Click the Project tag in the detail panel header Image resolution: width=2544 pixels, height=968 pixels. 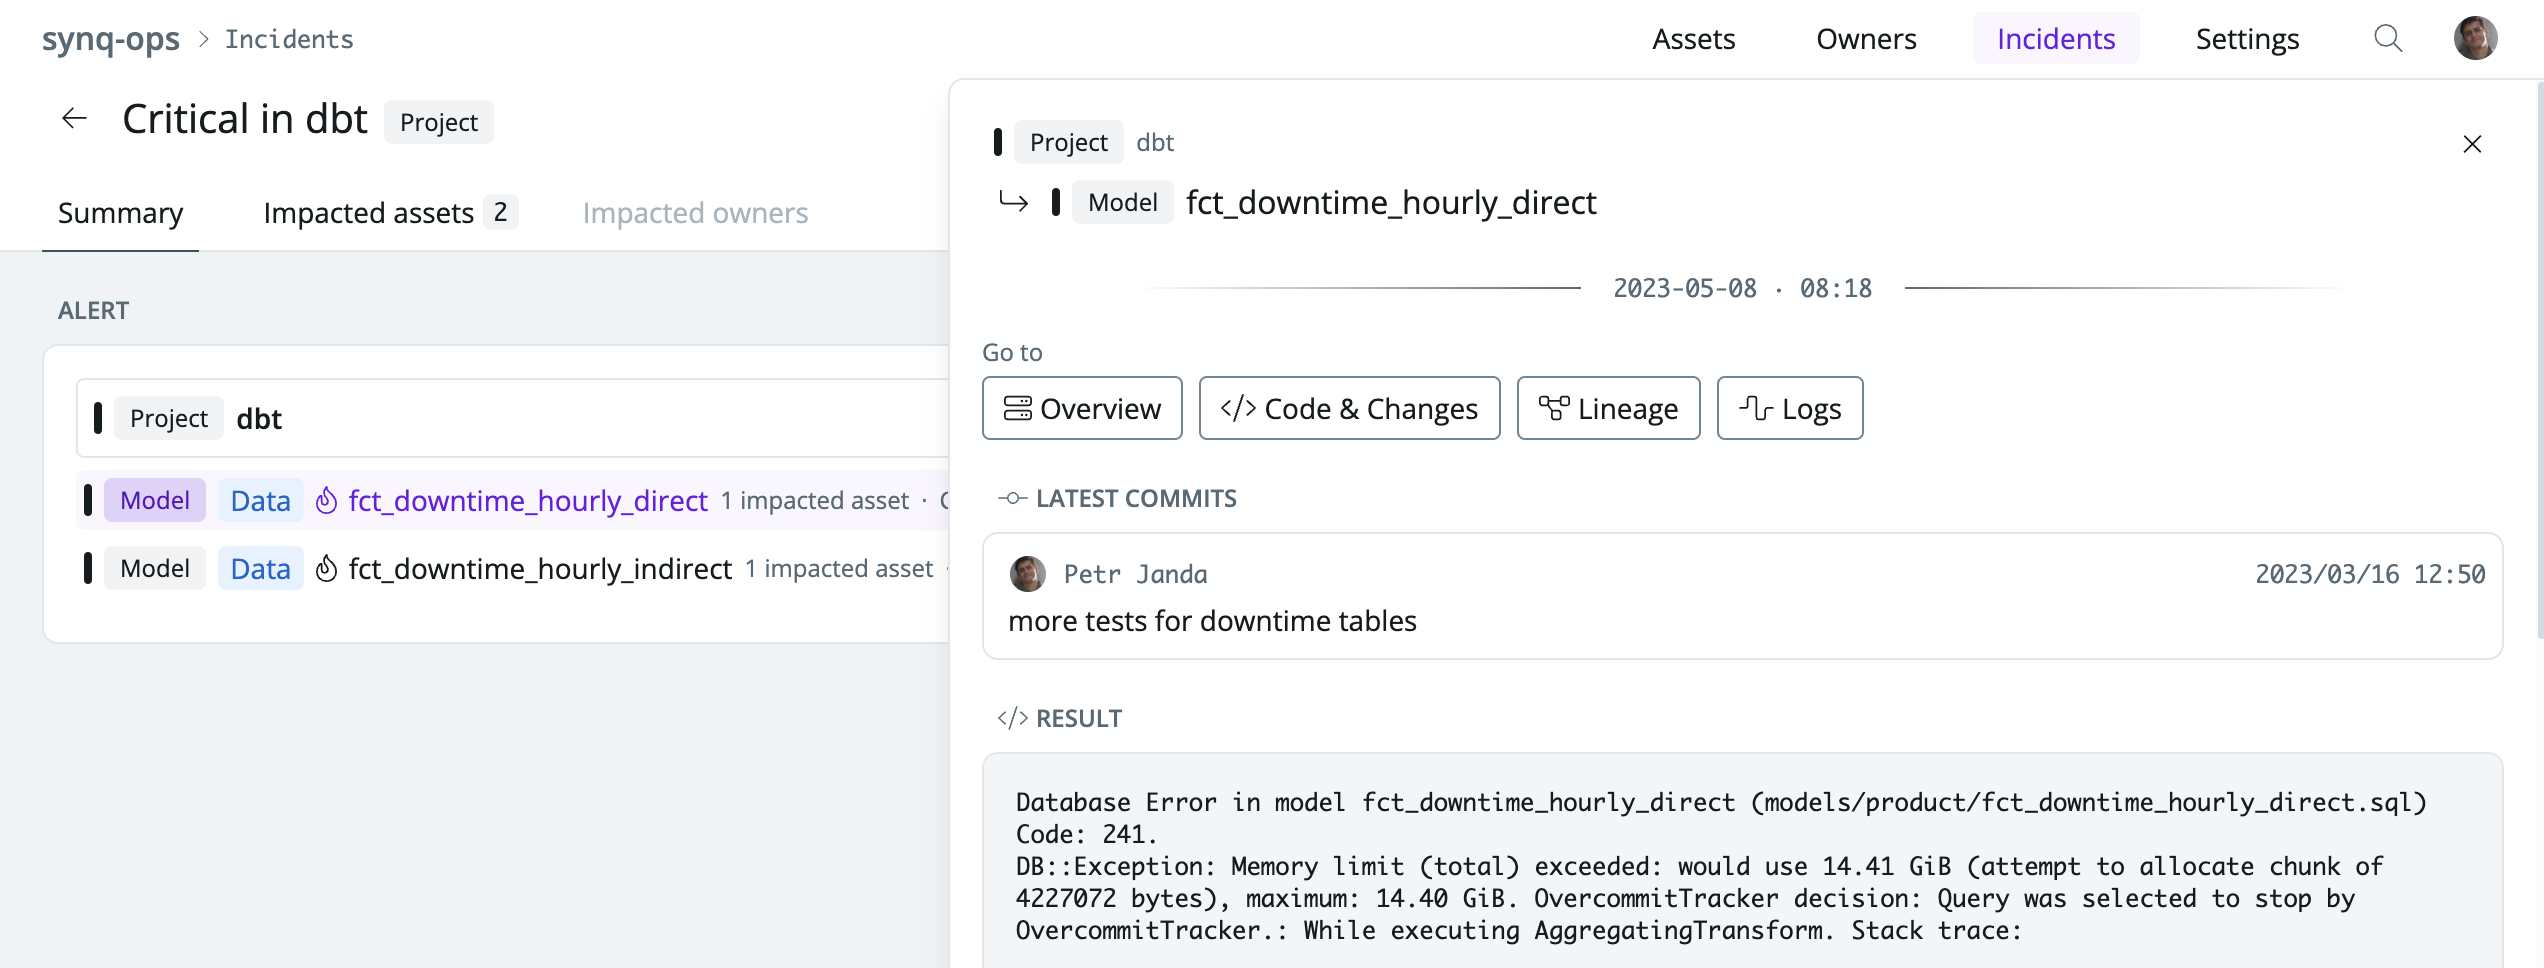tap(1068, 142)
